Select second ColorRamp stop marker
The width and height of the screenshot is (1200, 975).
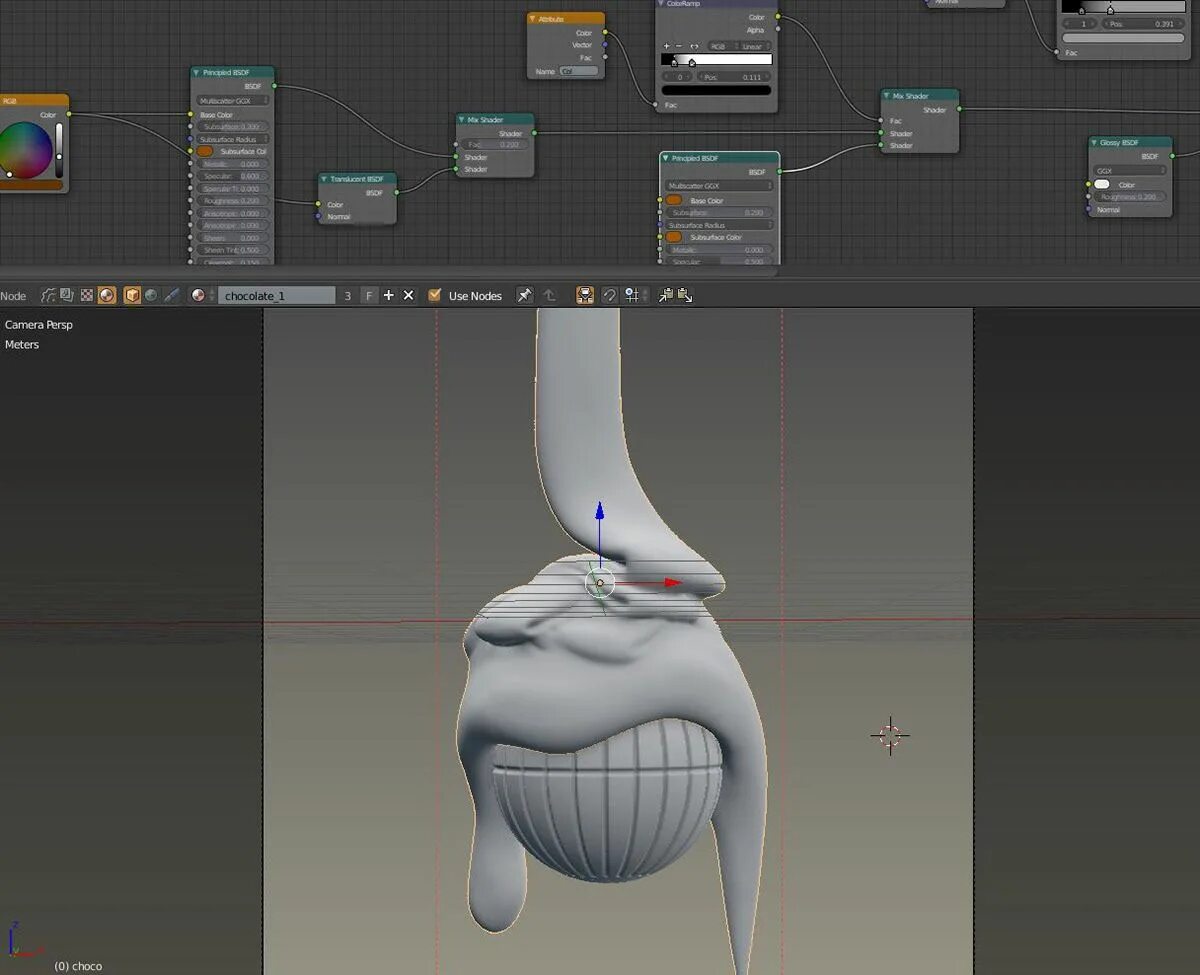pos(692,63)
